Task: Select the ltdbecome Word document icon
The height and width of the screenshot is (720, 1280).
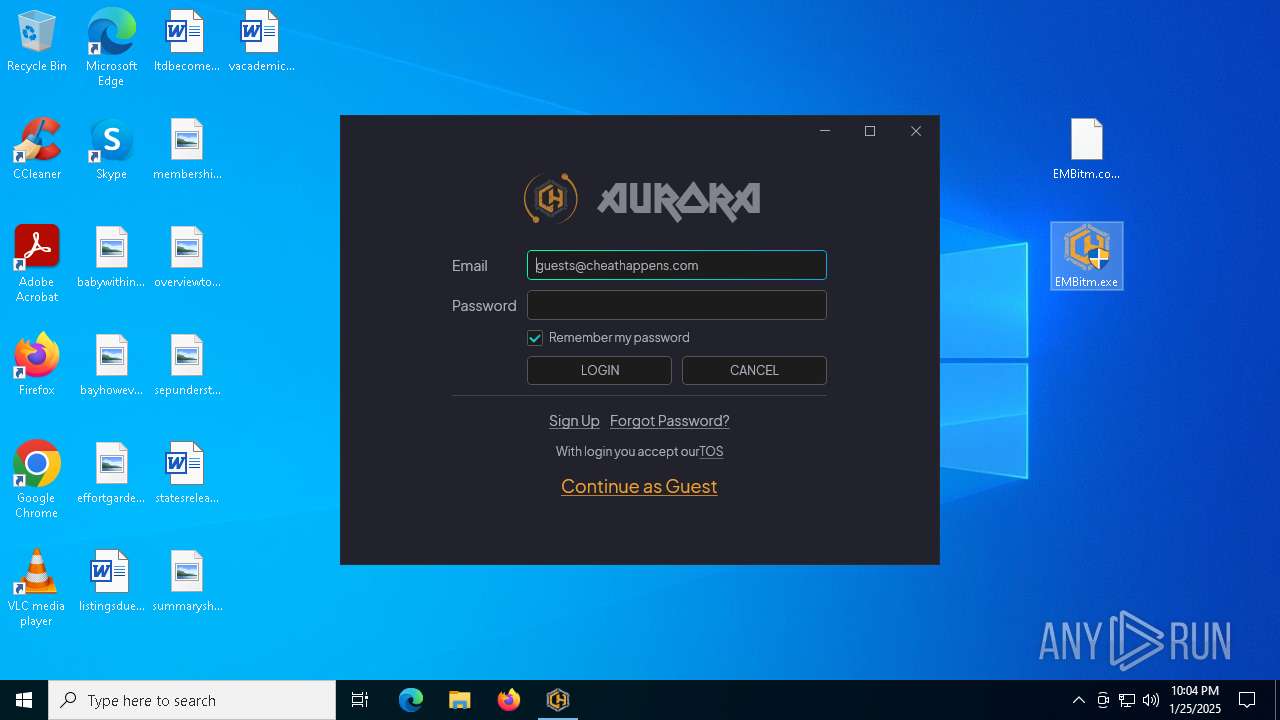Action: click(x=186, y=42)
